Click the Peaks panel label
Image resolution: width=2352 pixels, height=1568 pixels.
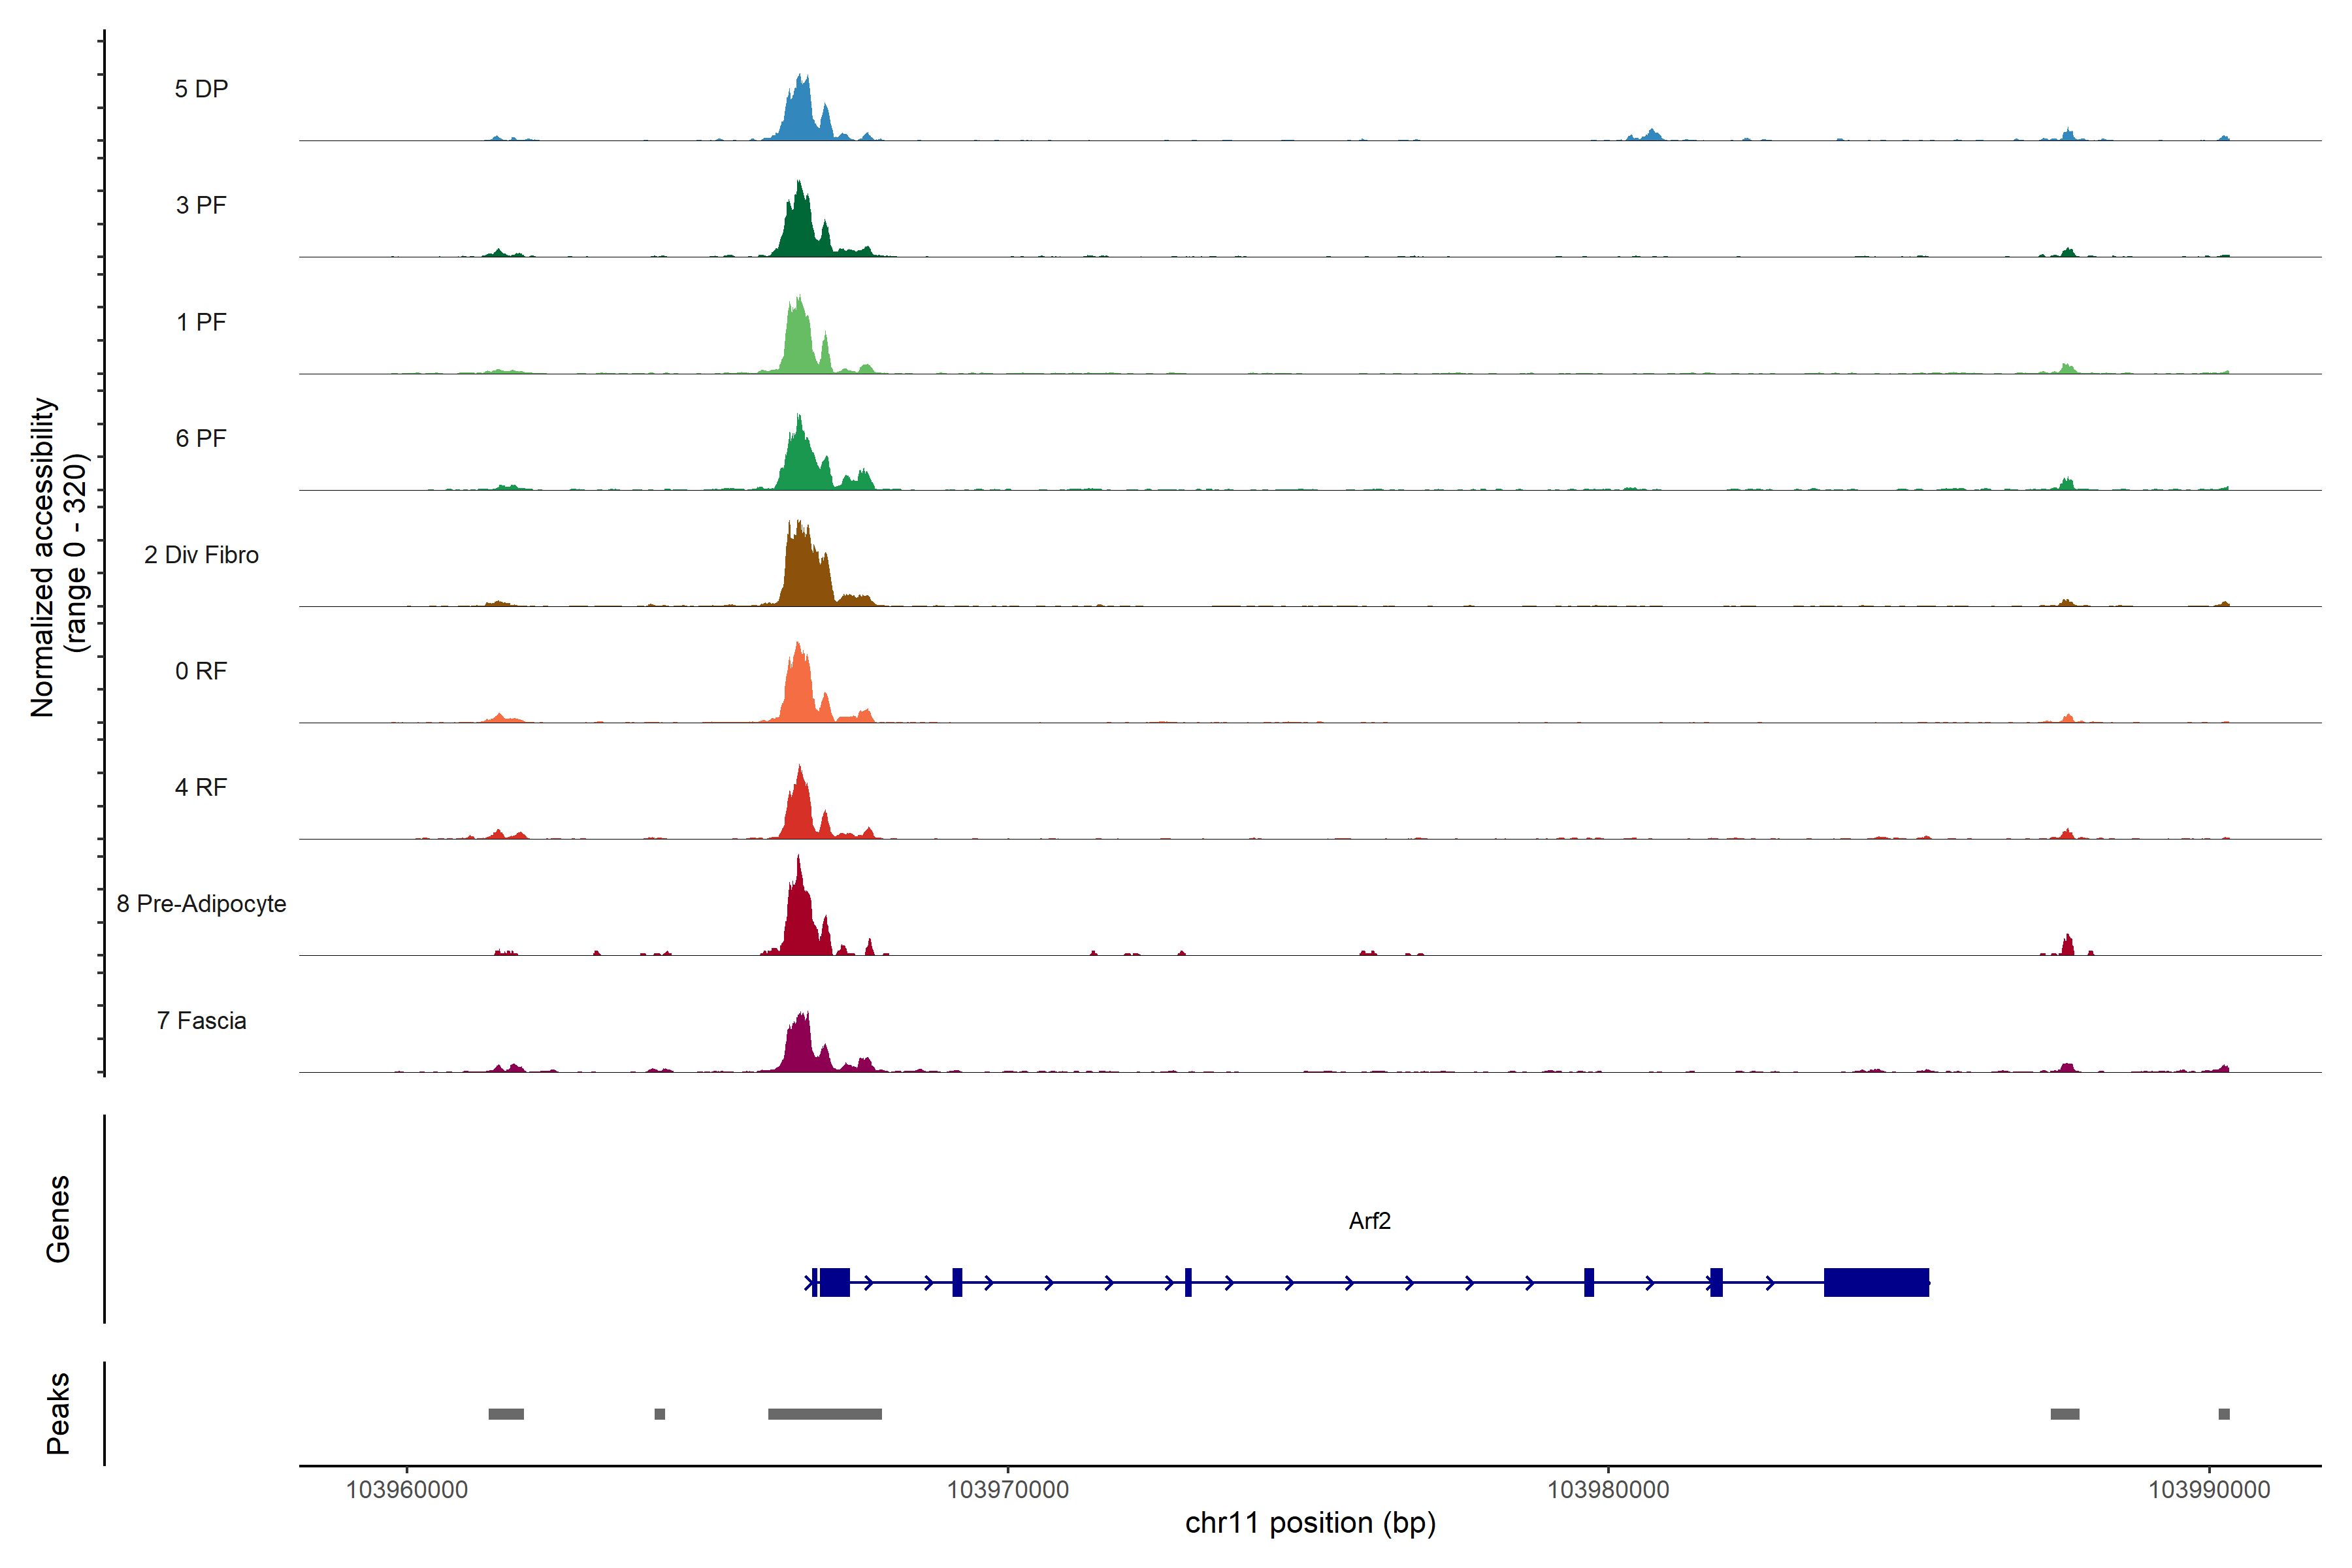58,1413
